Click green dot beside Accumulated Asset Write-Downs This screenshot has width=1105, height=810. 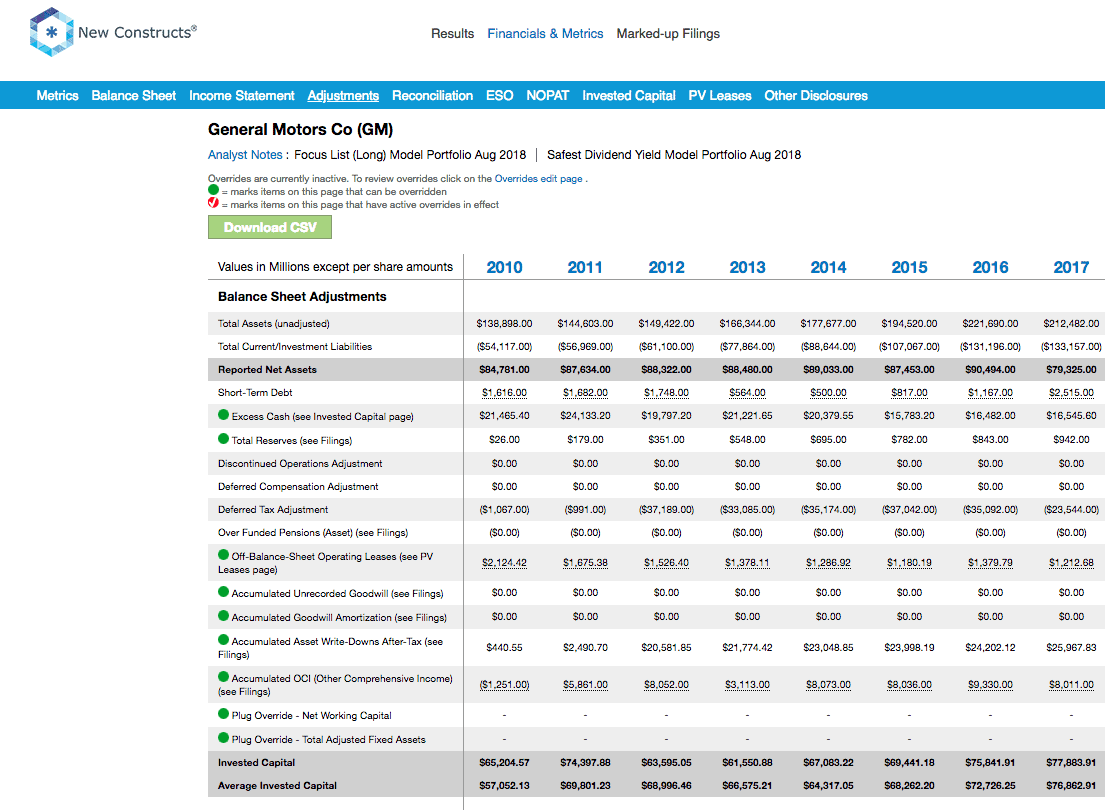click(223, 639)
